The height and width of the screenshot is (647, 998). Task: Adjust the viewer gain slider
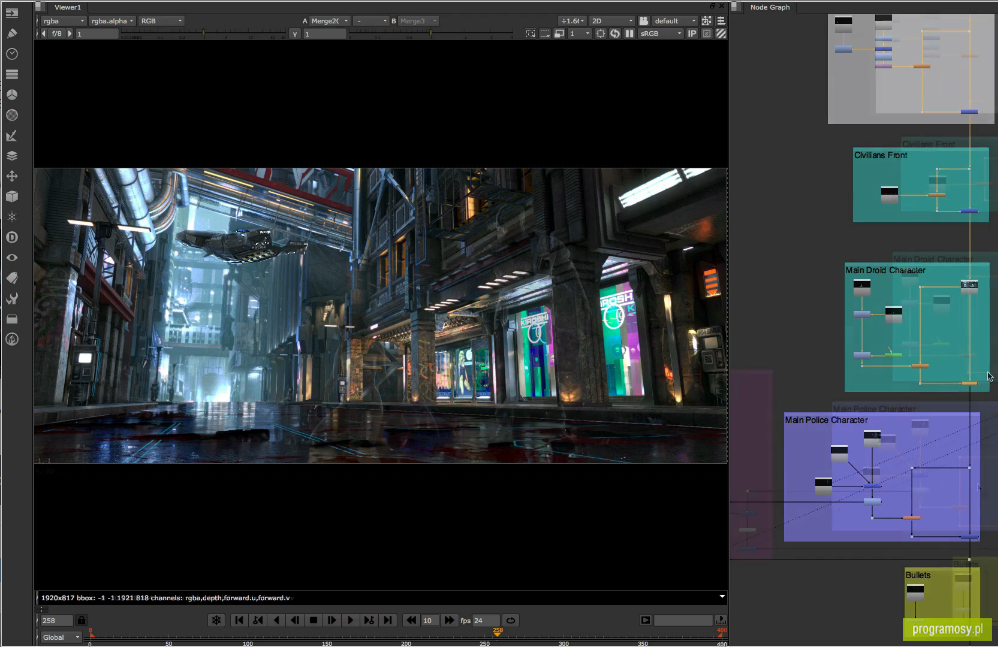point(203,34)
